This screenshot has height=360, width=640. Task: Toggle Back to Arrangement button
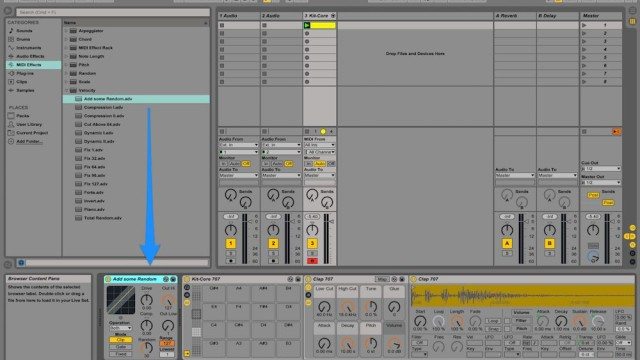(x=616, y=131)
